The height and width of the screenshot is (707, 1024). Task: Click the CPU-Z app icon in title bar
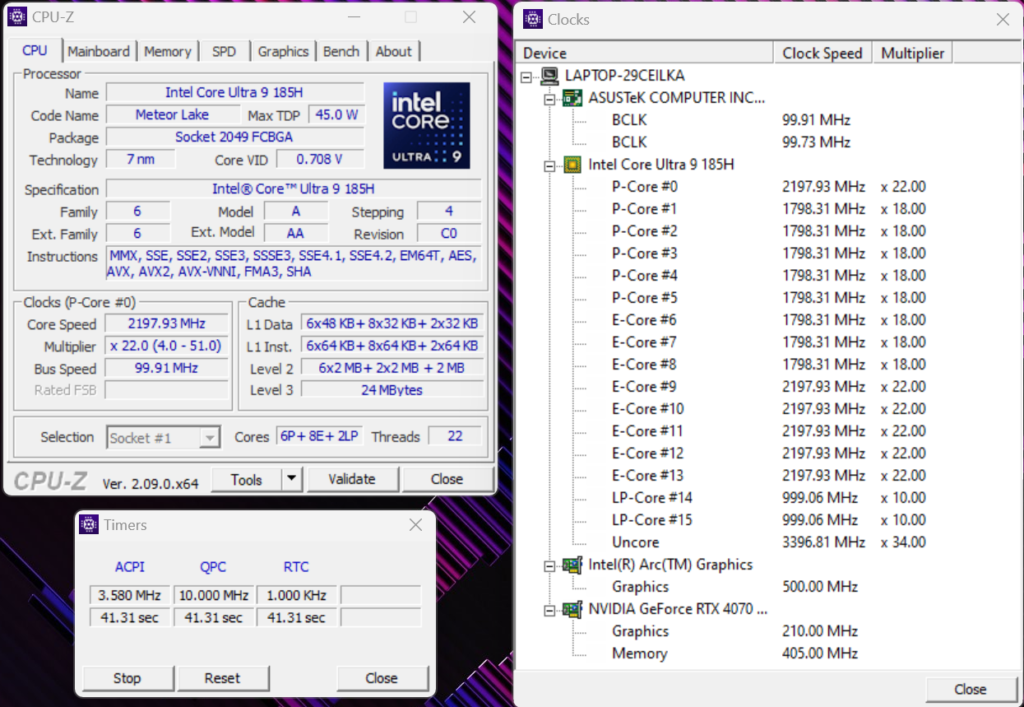tap(18, 17)
